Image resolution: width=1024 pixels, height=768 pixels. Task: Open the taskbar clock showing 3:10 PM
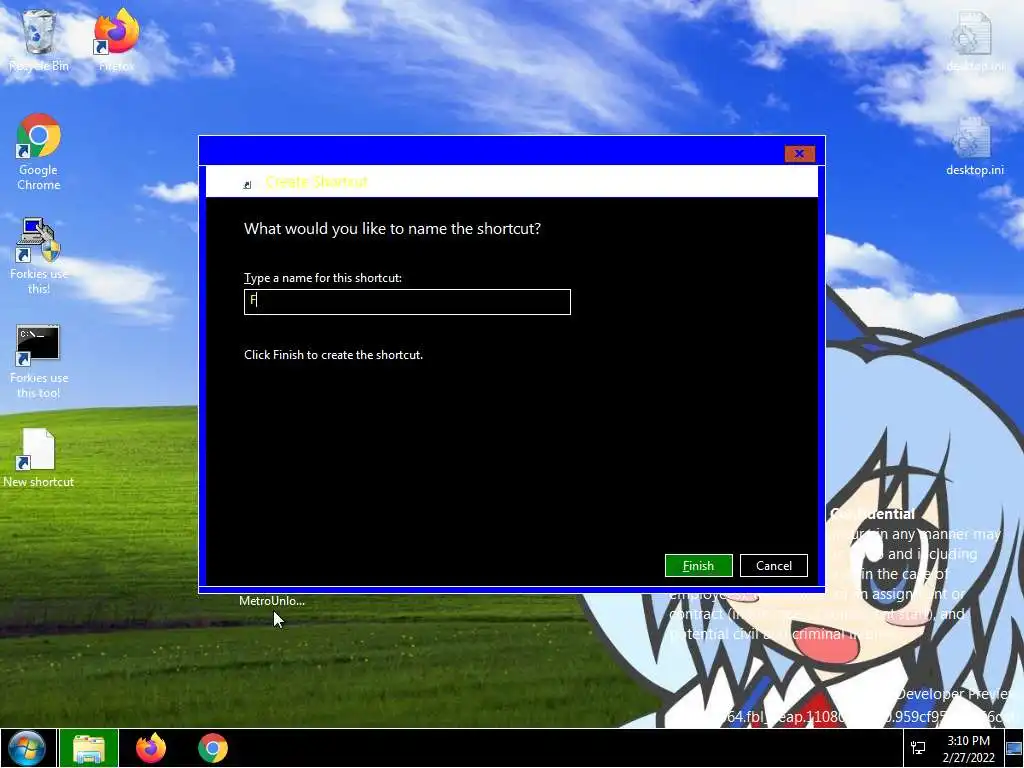click(968, 749)
